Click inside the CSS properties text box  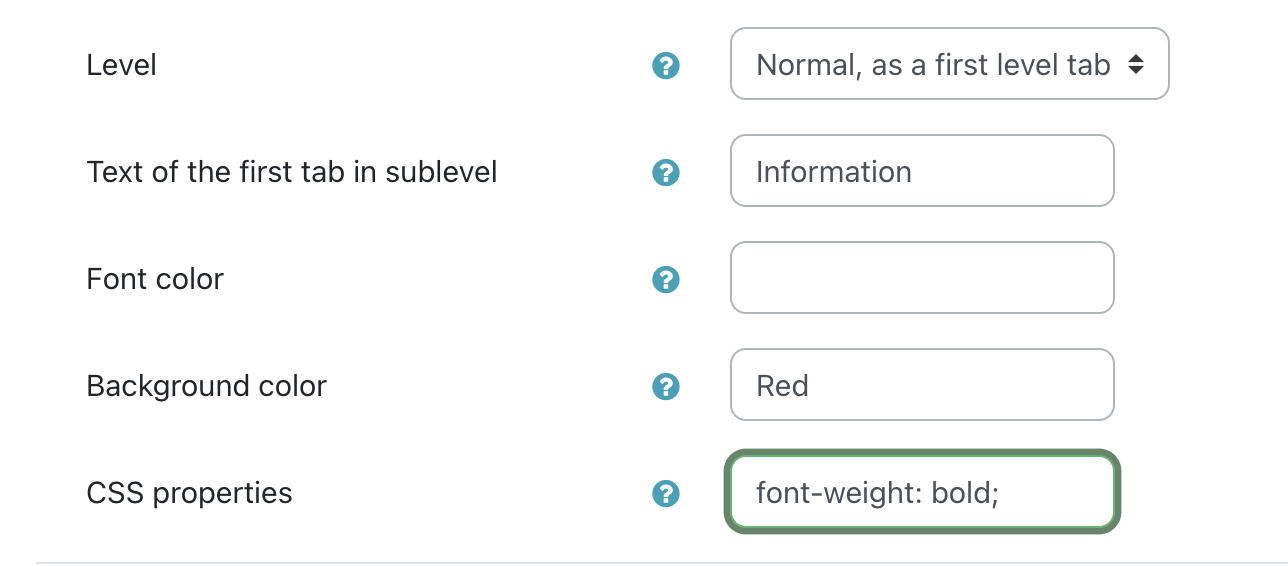point(922,492)
